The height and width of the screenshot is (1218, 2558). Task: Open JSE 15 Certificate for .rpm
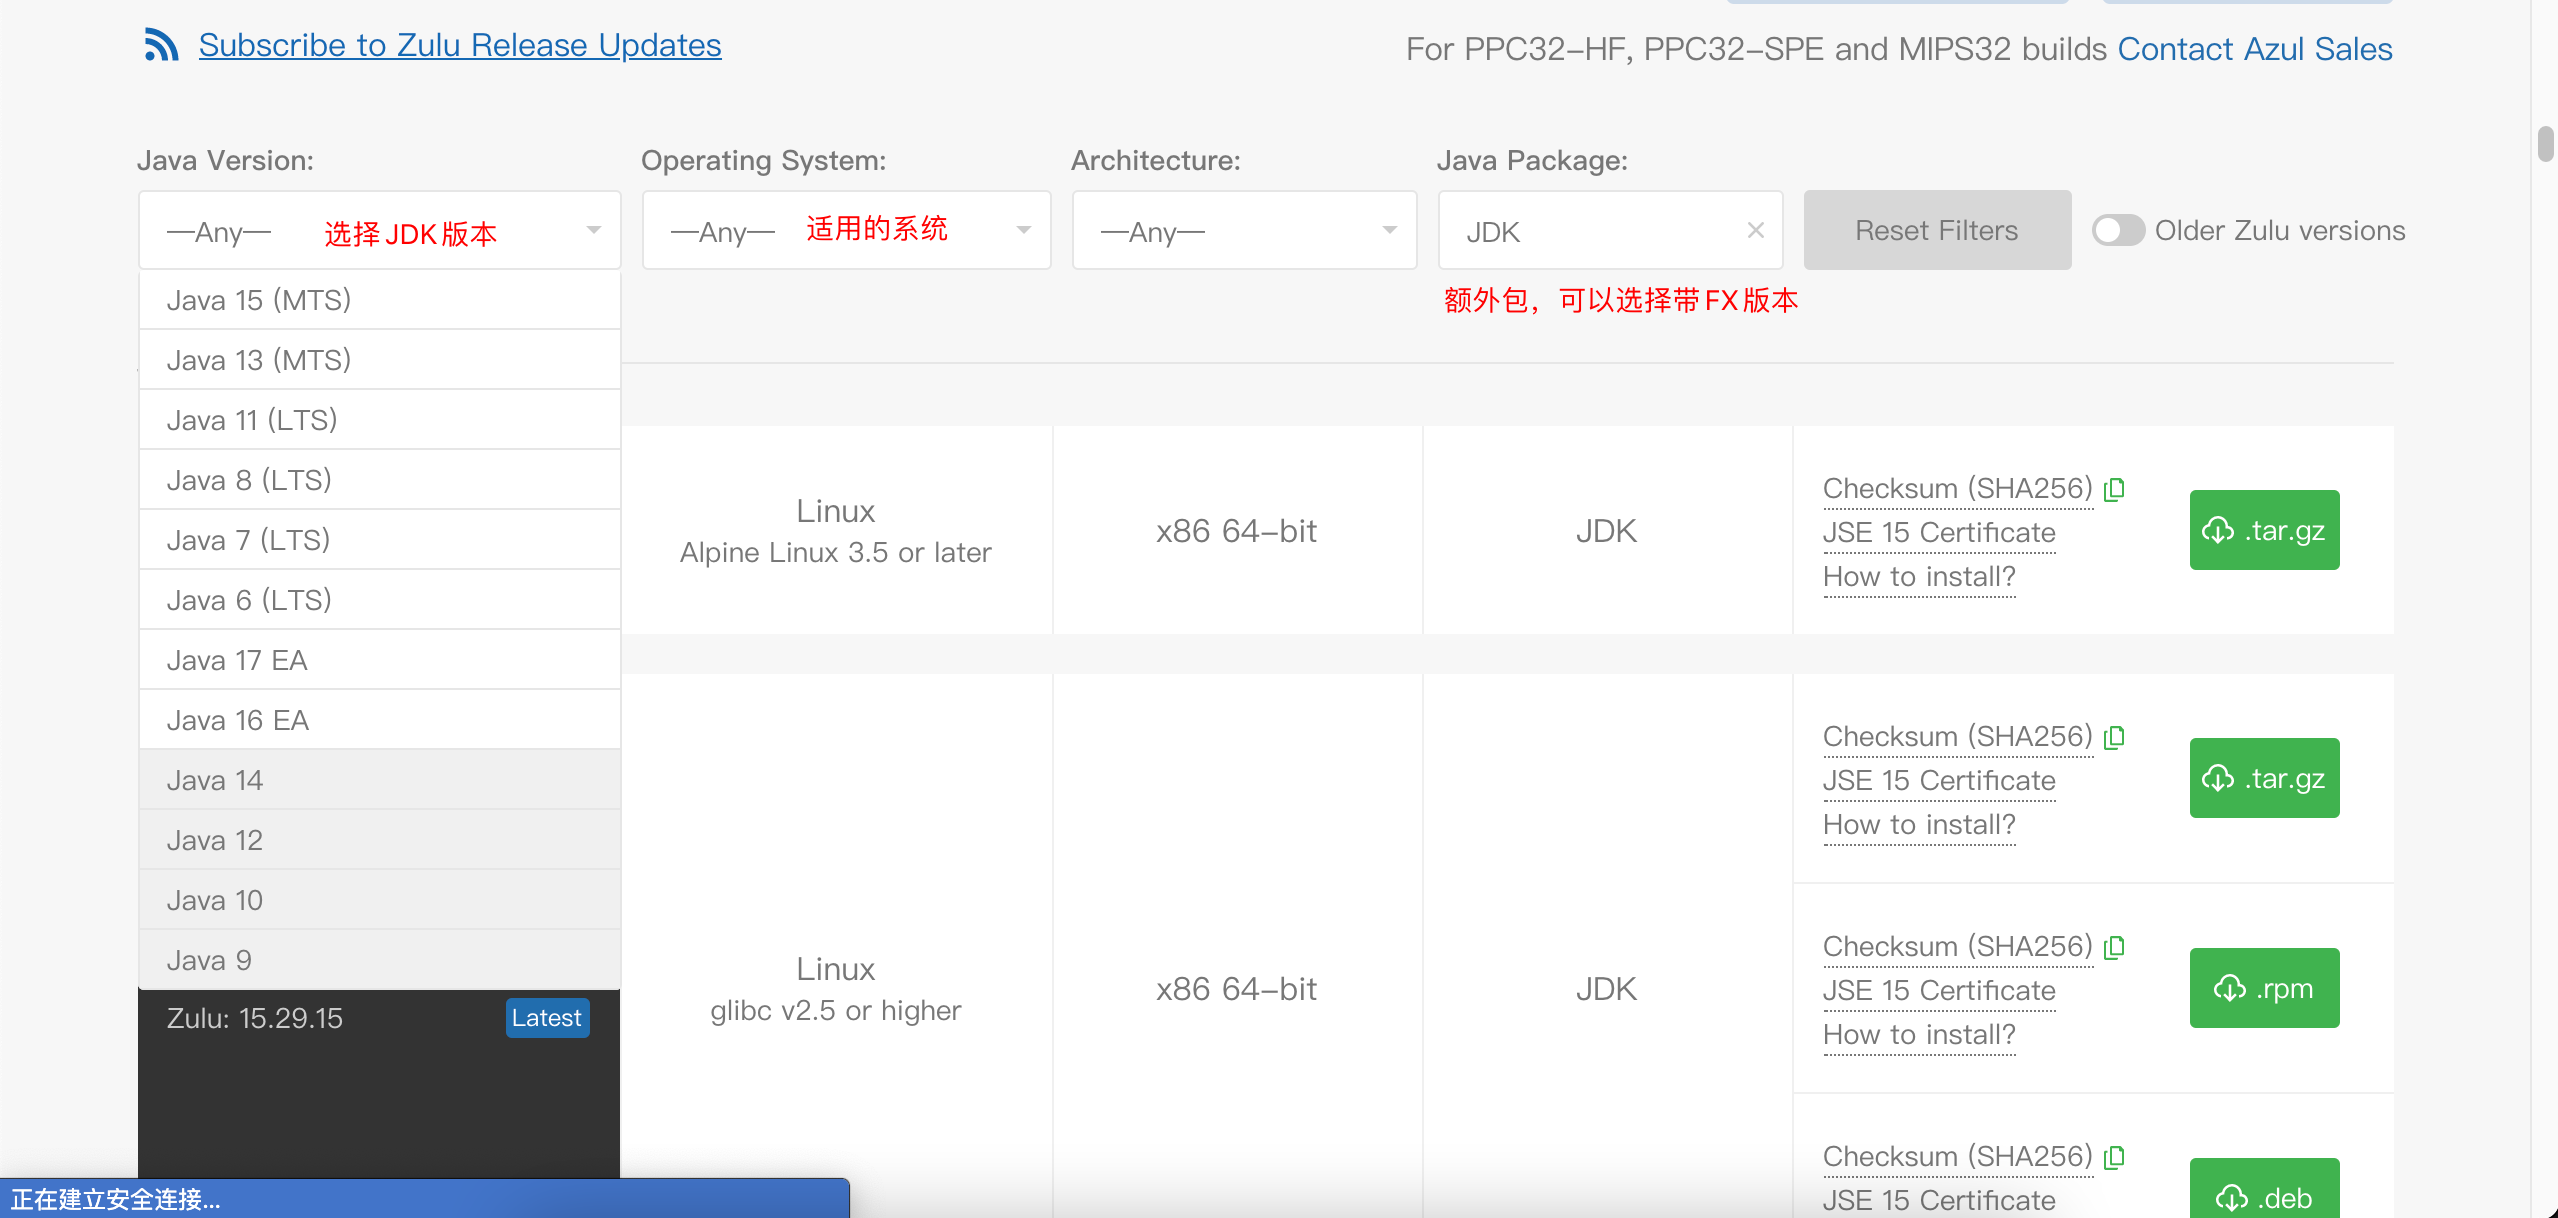click(x=1939, y=990)
